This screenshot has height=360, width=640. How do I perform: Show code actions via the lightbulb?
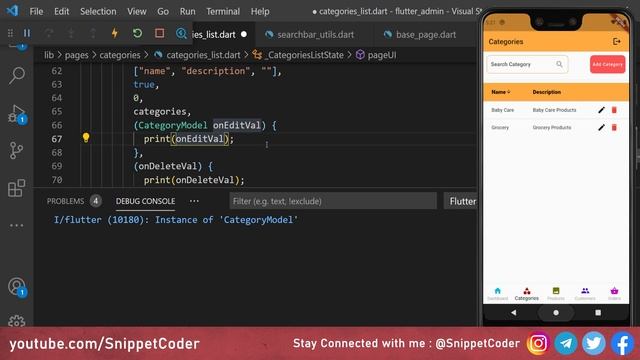pyautogui.click(x=86, y=138)
